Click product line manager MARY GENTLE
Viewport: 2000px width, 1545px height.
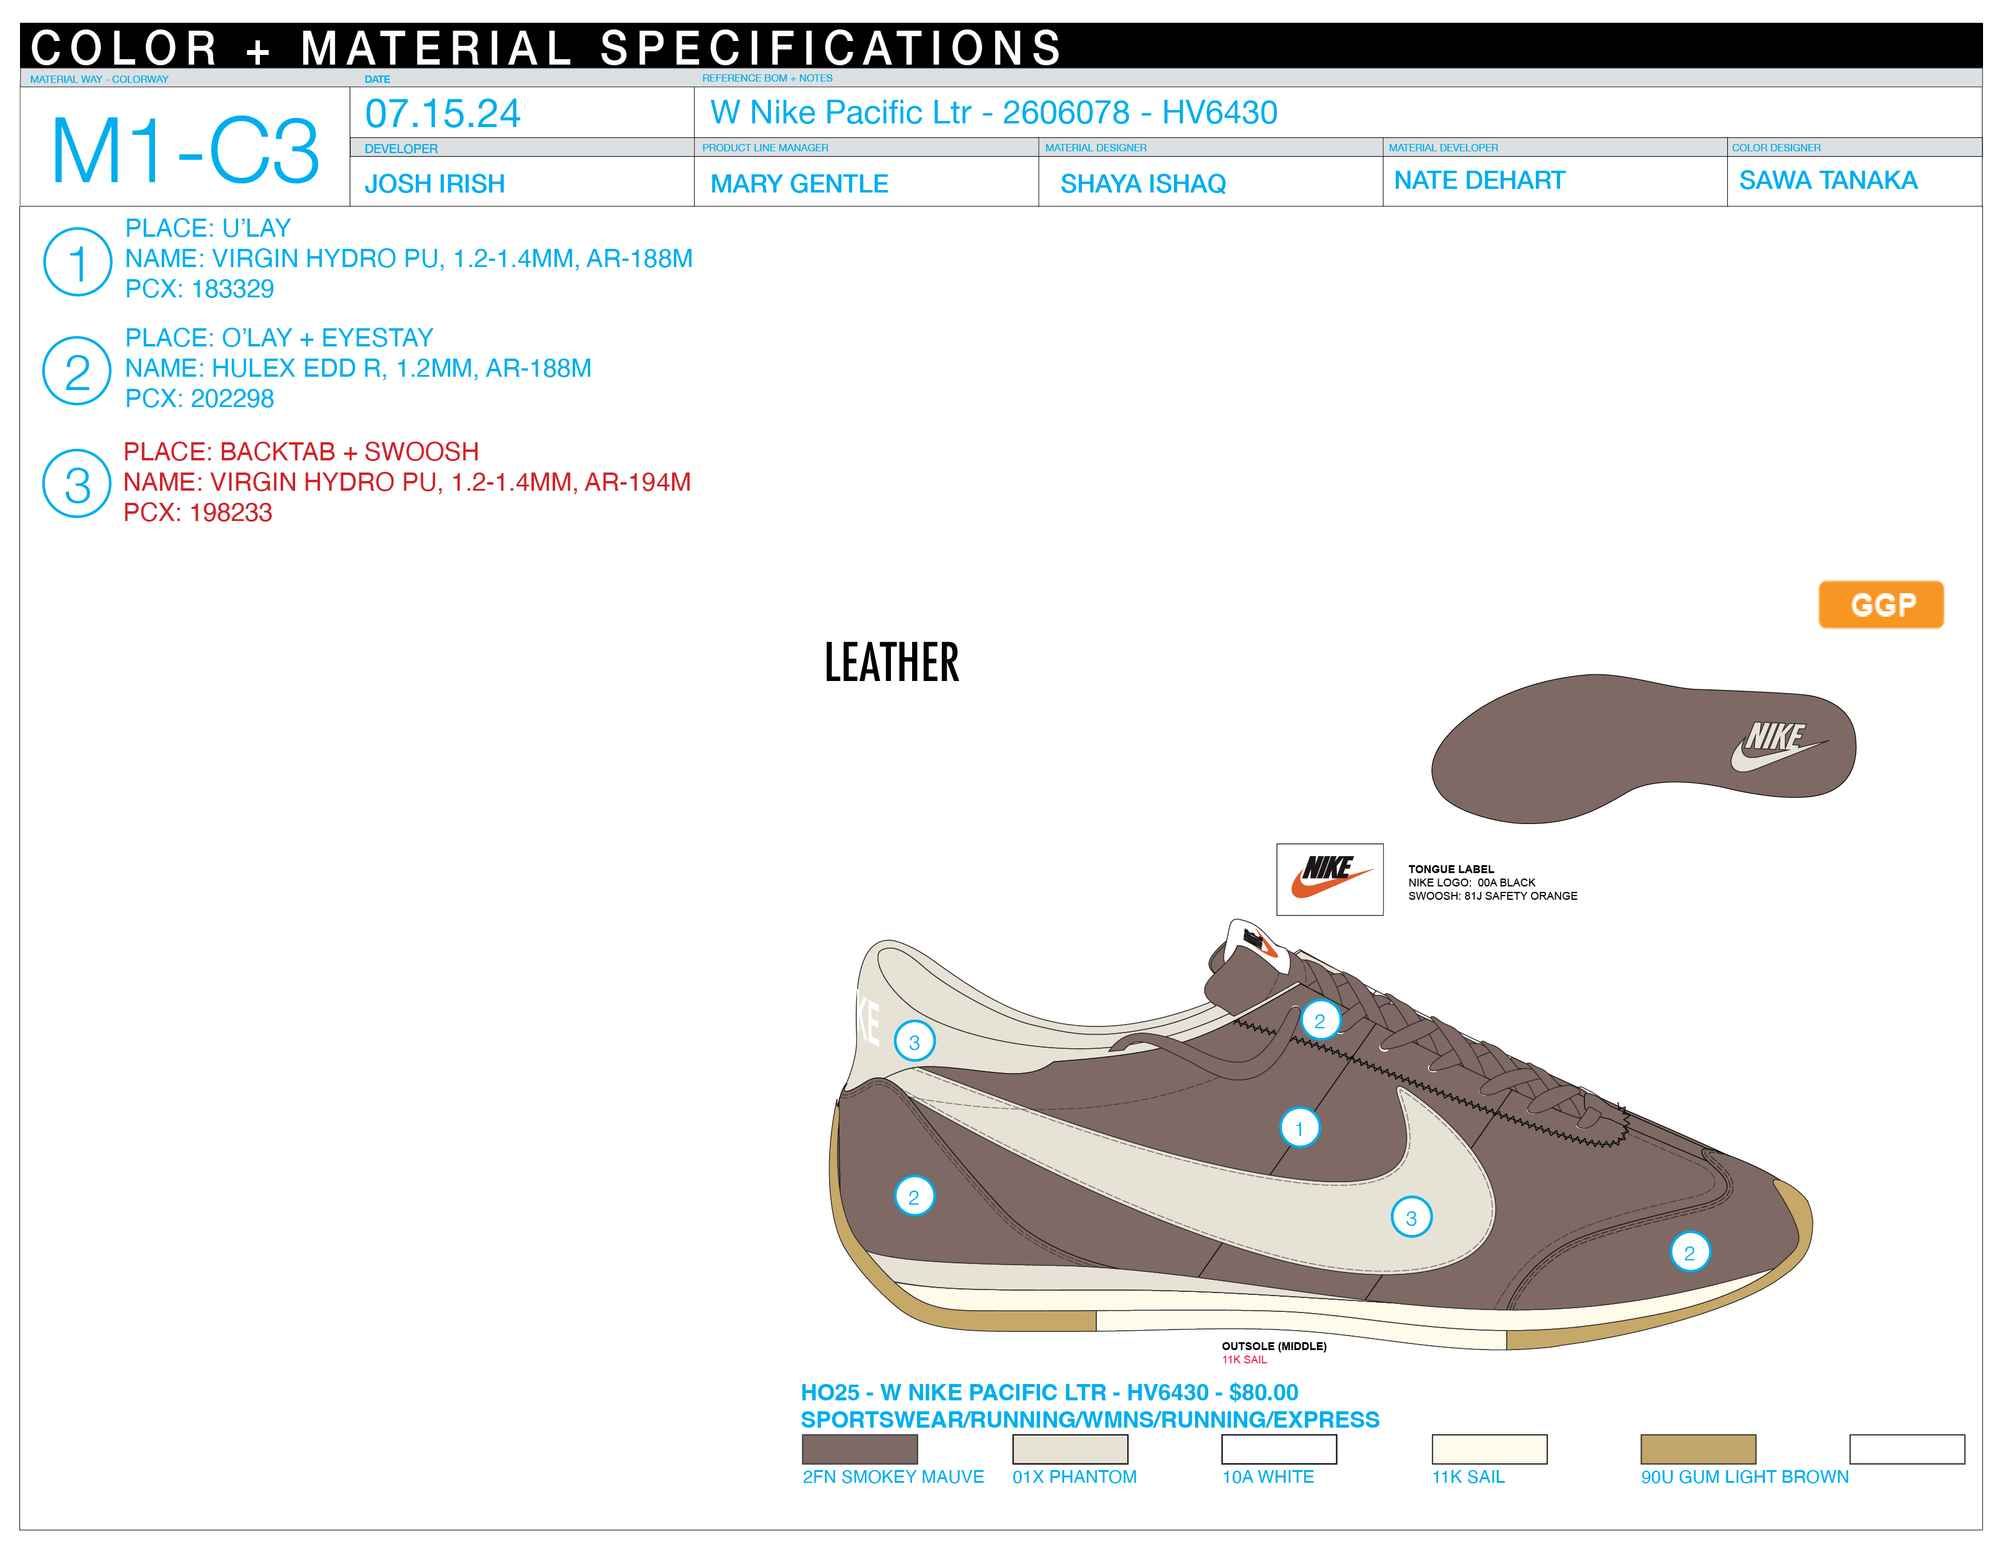pyautogui.click(x=799, y=184)
